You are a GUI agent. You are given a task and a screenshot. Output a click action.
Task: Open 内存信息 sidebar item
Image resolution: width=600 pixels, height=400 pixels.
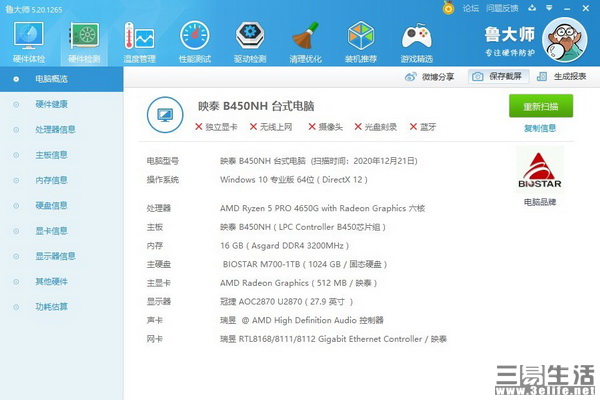coord(52,180)
